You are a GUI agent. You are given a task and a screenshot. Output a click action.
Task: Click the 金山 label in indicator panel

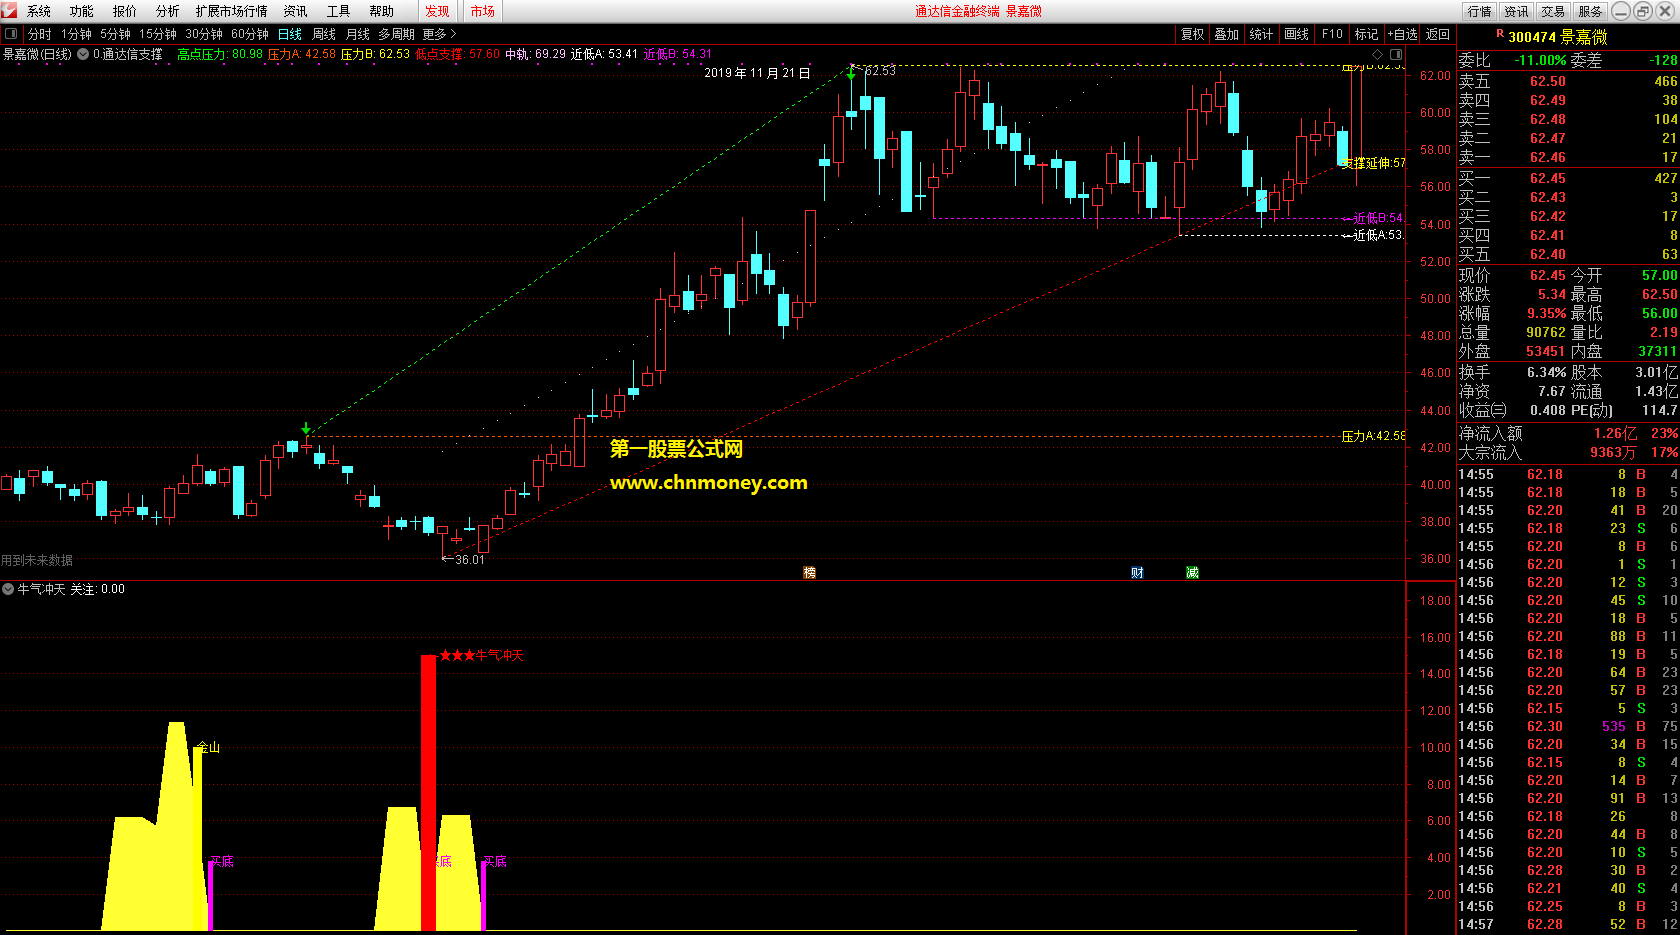[208, 747]
